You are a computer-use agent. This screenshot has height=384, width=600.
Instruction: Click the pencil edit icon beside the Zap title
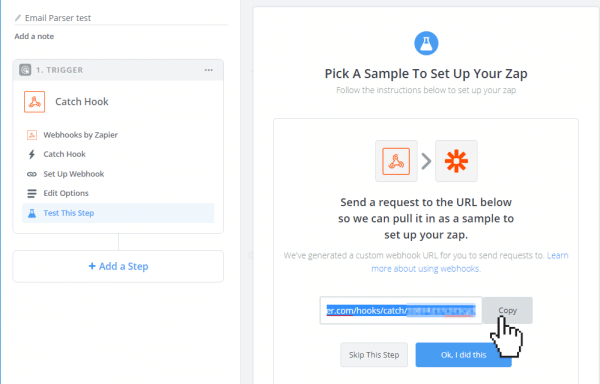(x=18, y=18)
